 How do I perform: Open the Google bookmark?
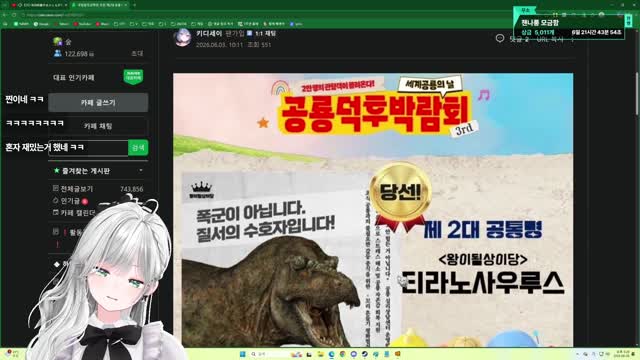pyautogui.click(x=41, y=24)
